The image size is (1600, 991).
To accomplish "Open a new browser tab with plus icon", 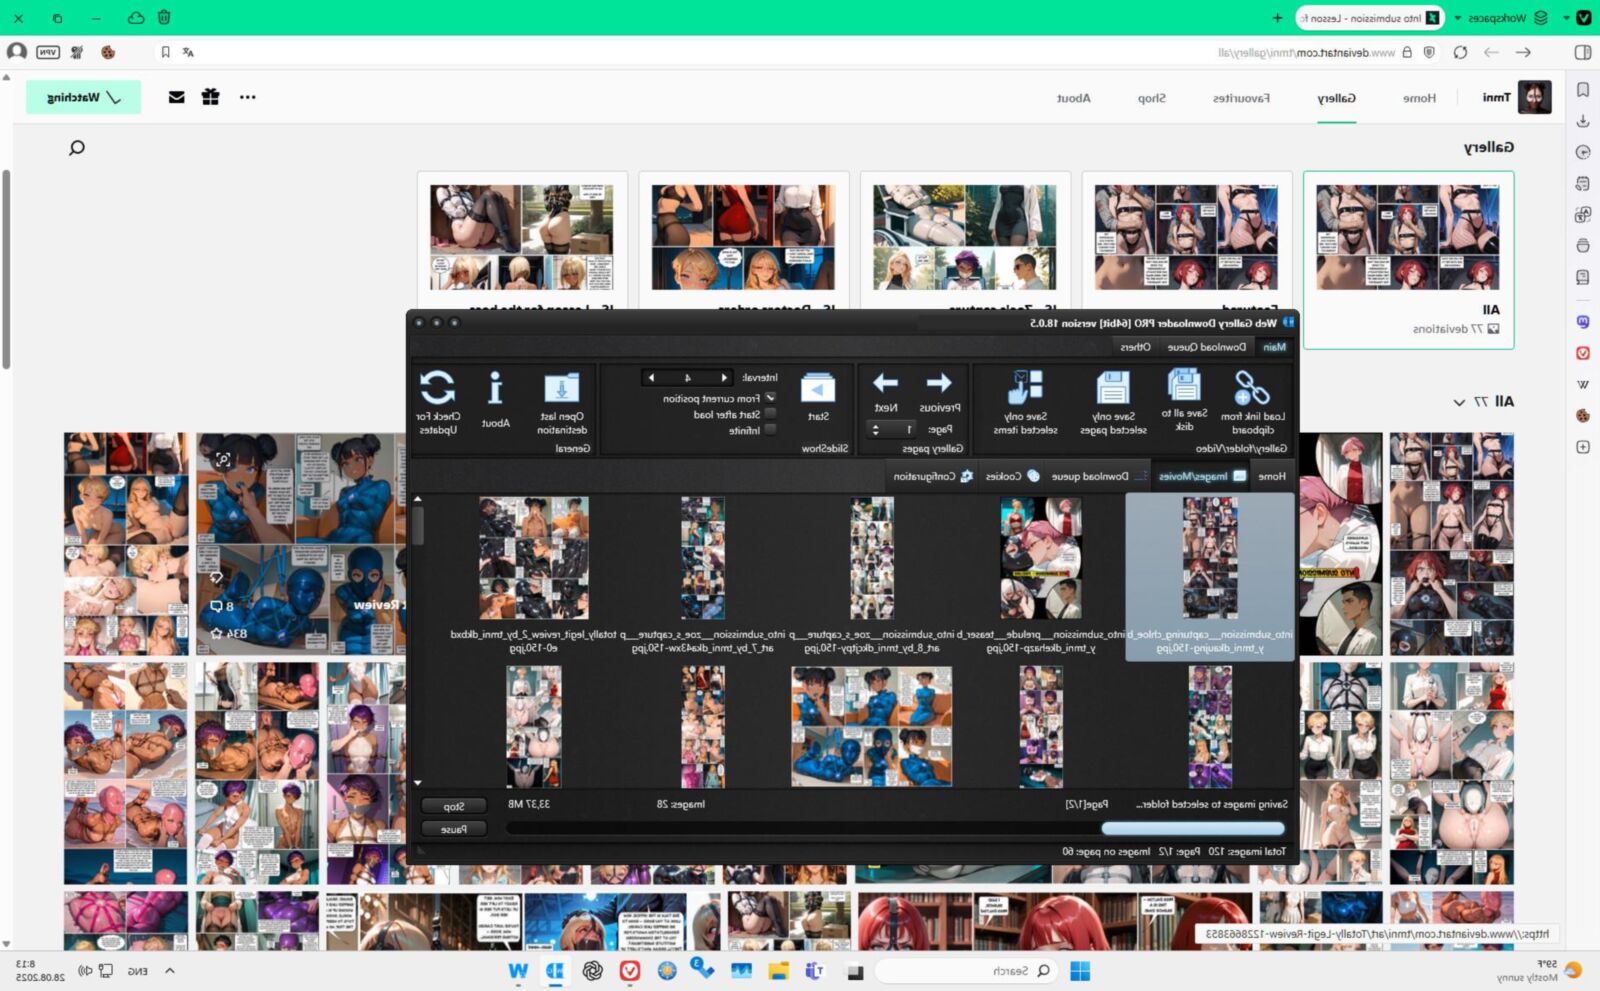I will [1277, 18].
